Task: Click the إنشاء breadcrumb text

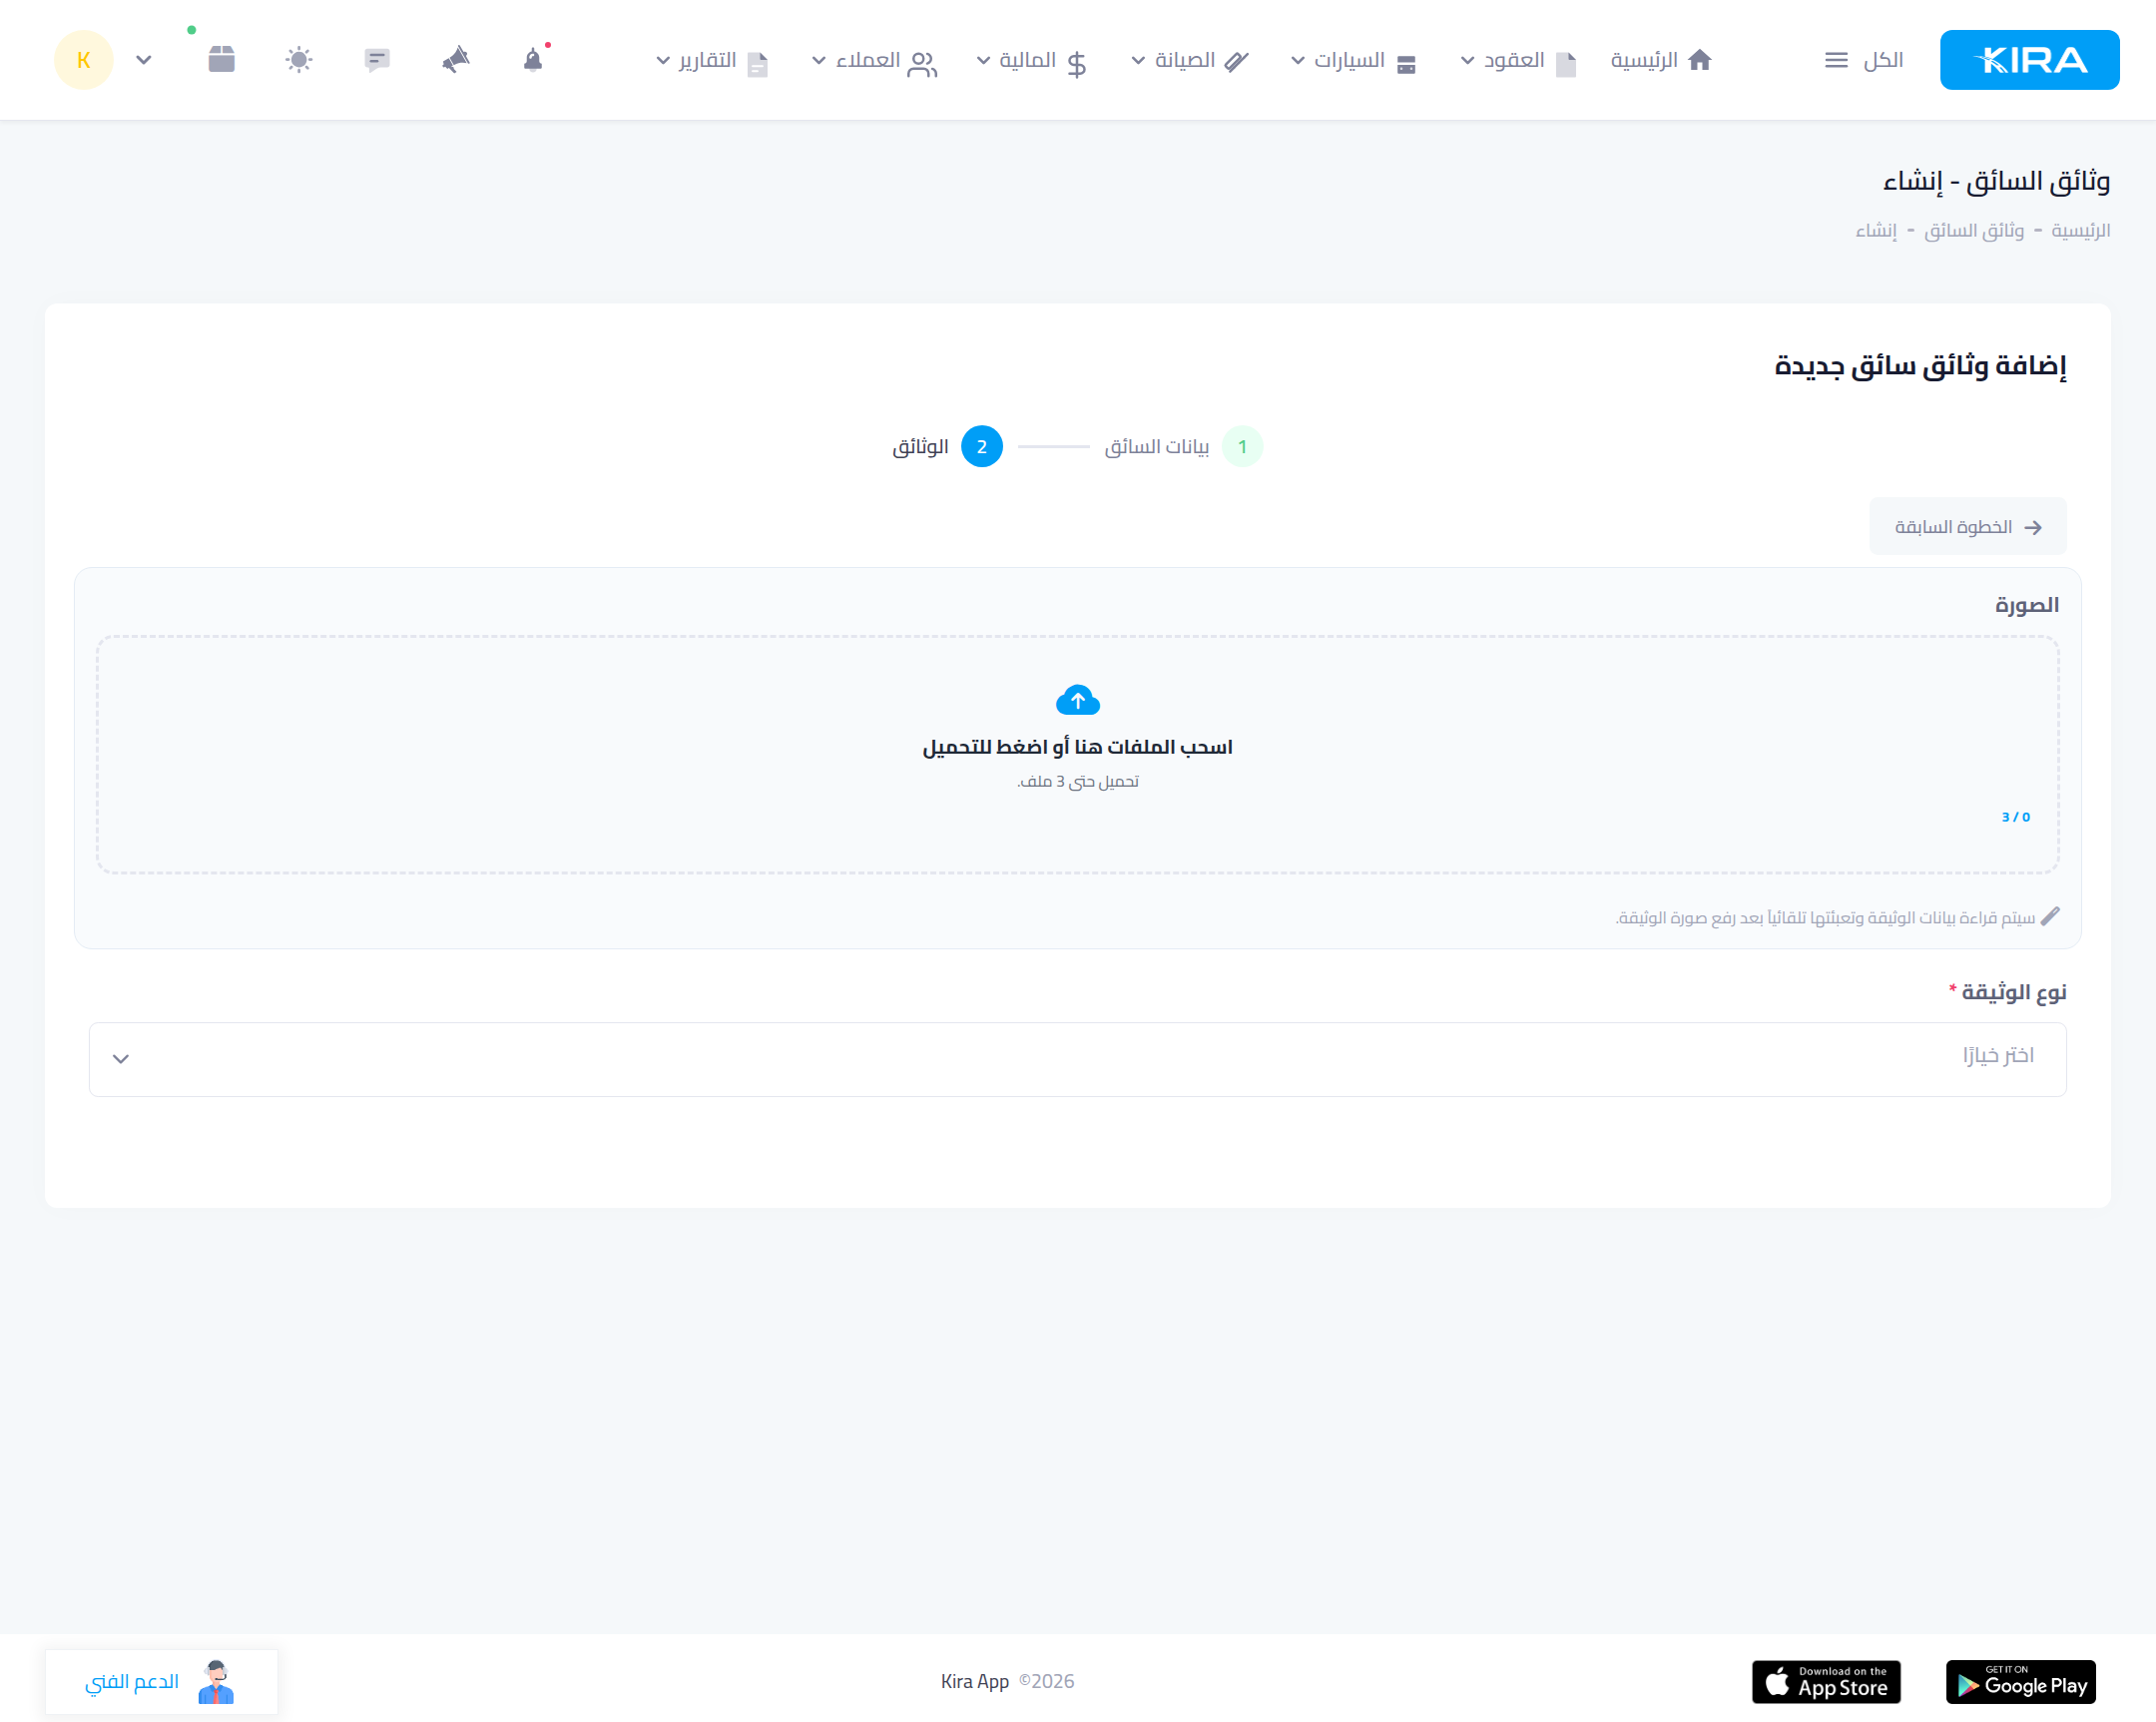Action: tap(1876, 231)
